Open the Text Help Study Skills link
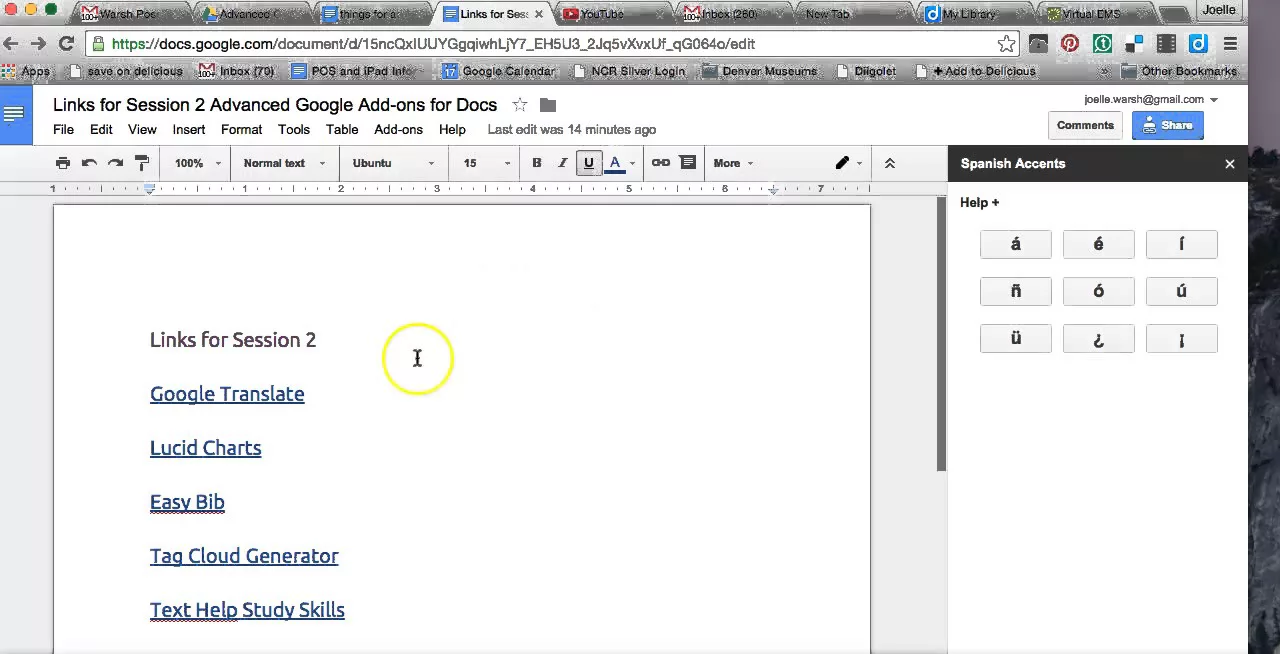Image resolution: width=1280 pixels, height=654 pixels. (x=247, y=610)
